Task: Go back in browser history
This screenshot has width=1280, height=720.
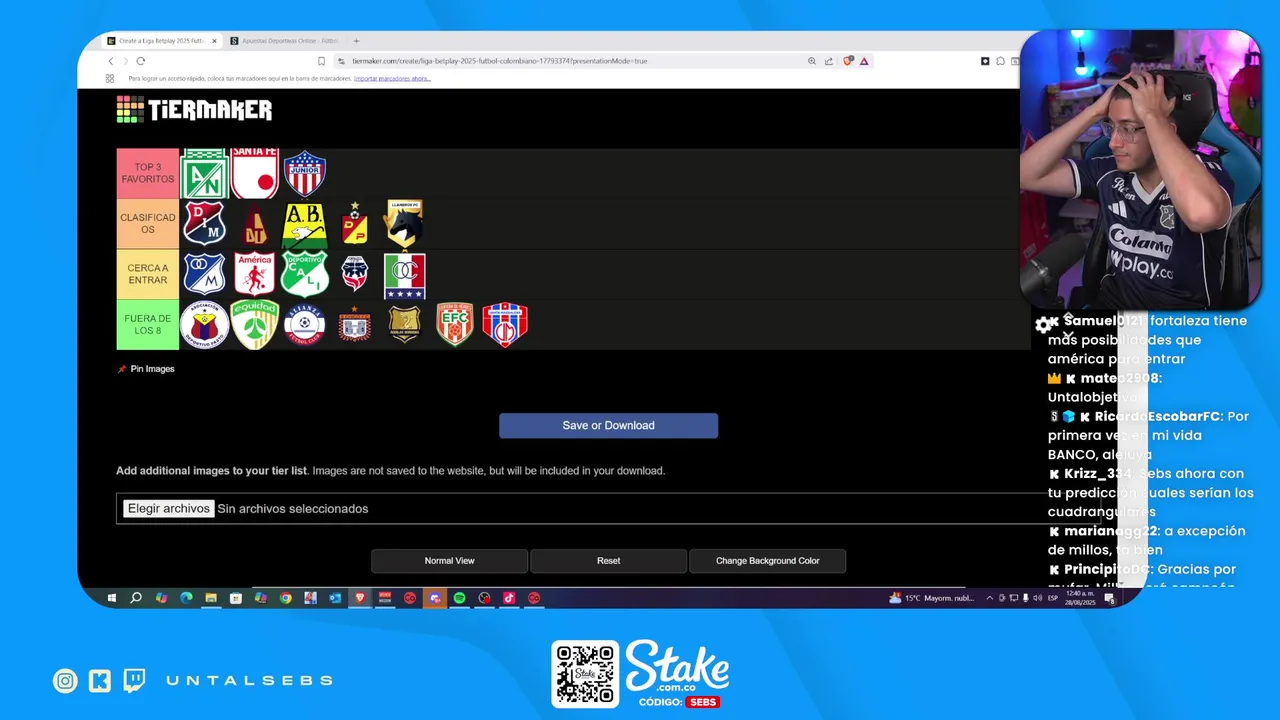Action: point(111,61)
